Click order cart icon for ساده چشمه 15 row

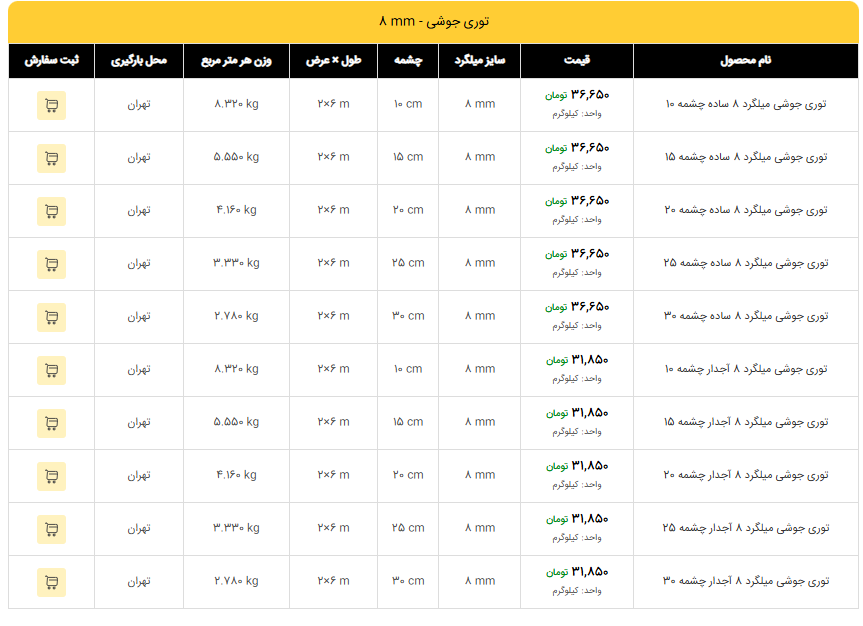click(x=51, y=158)
